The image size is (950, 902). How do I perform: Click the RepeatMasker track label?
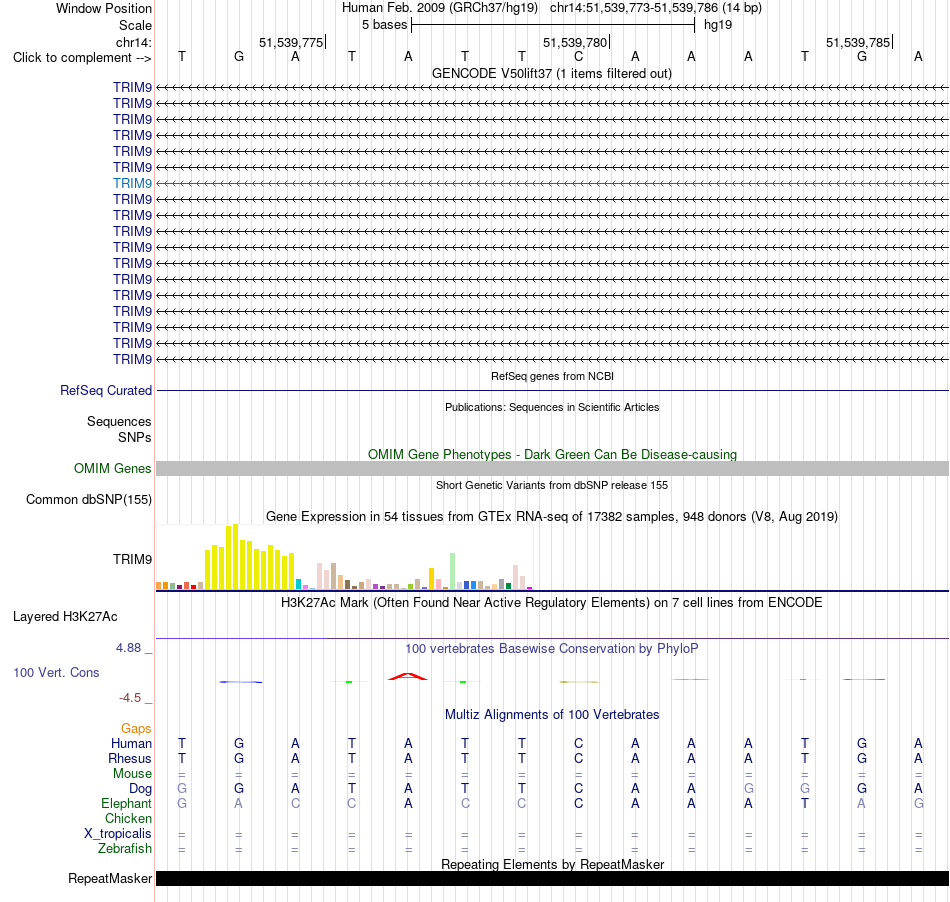pyautogui.click(x=110, y=878)
